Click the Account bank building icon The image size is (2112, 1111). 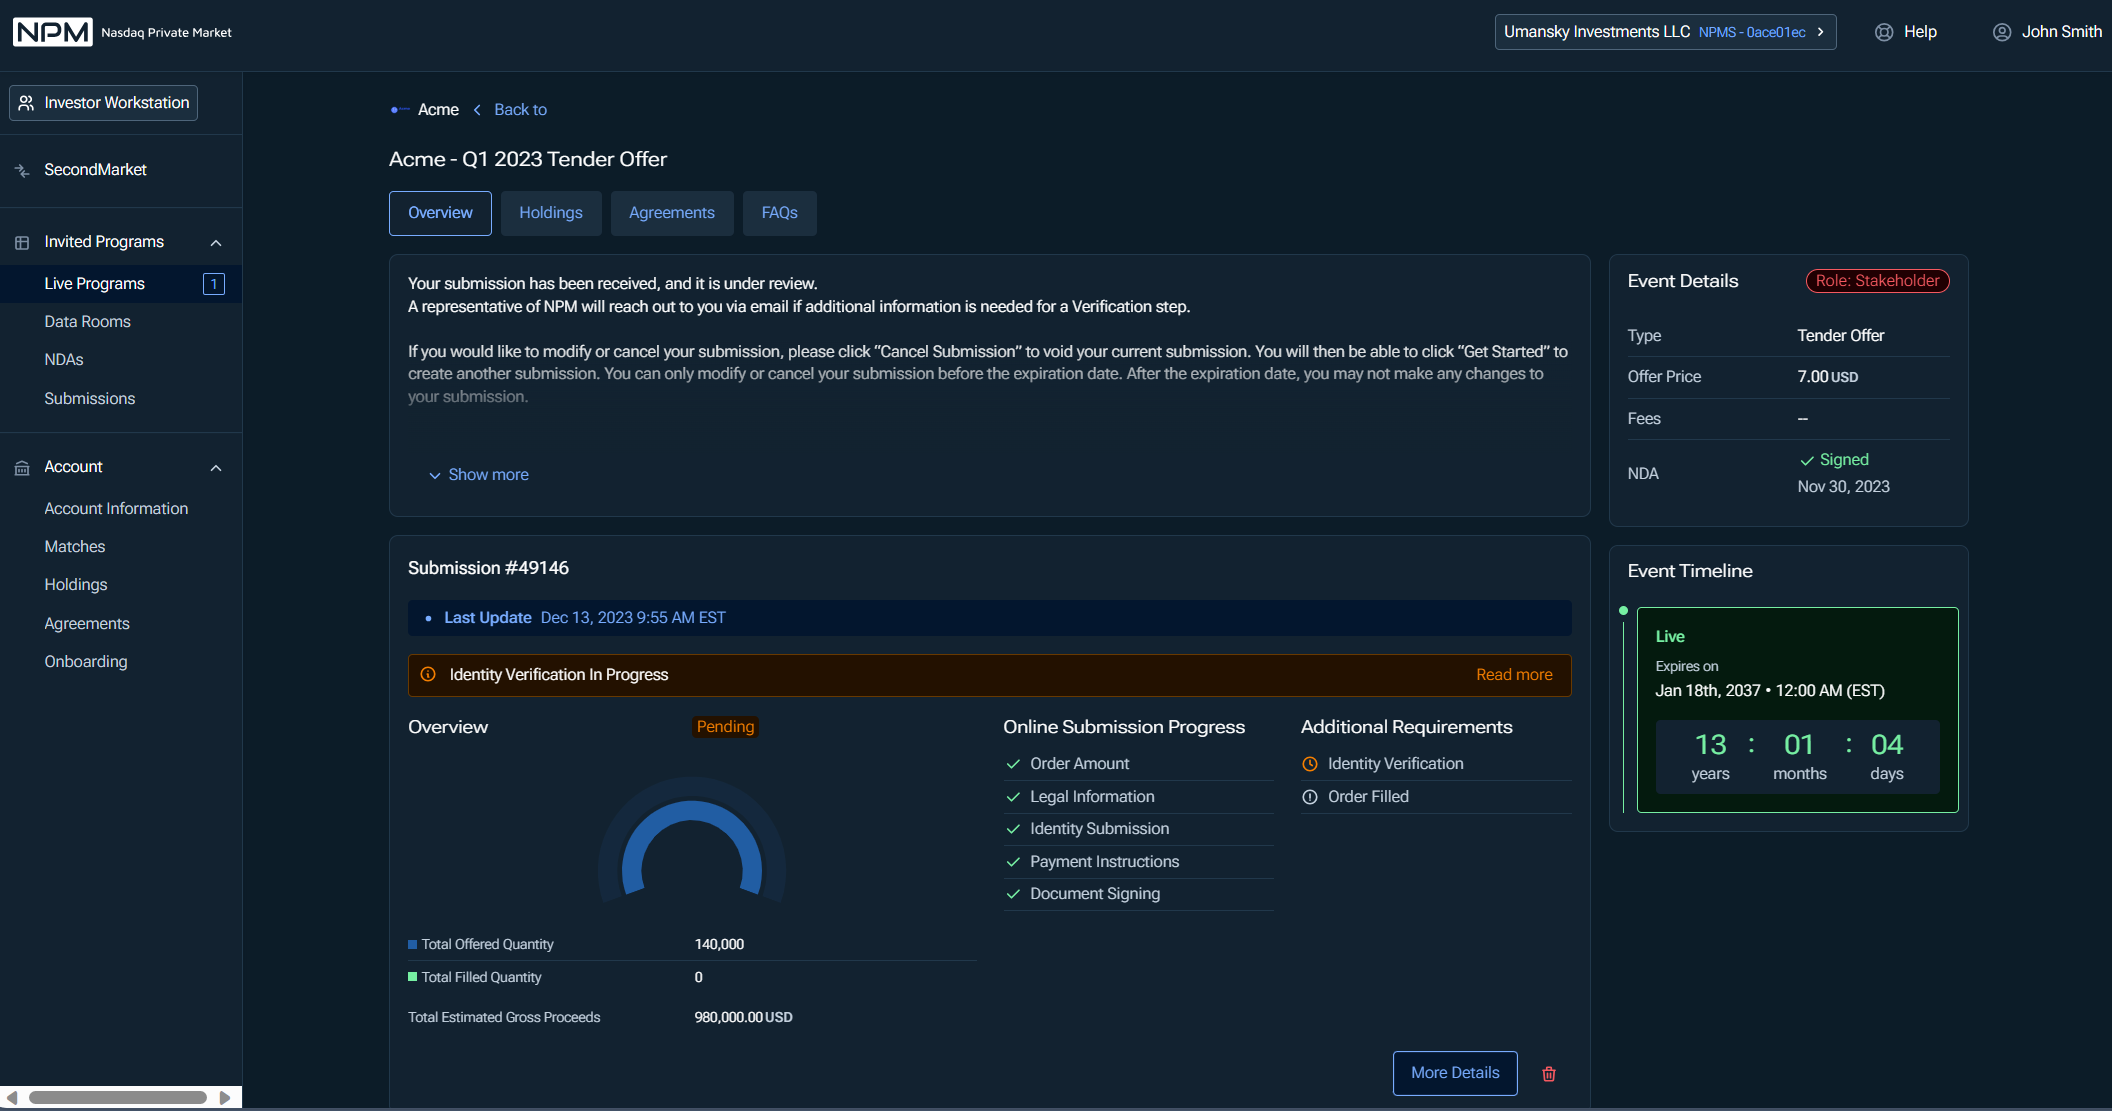(x=22, y=468)
